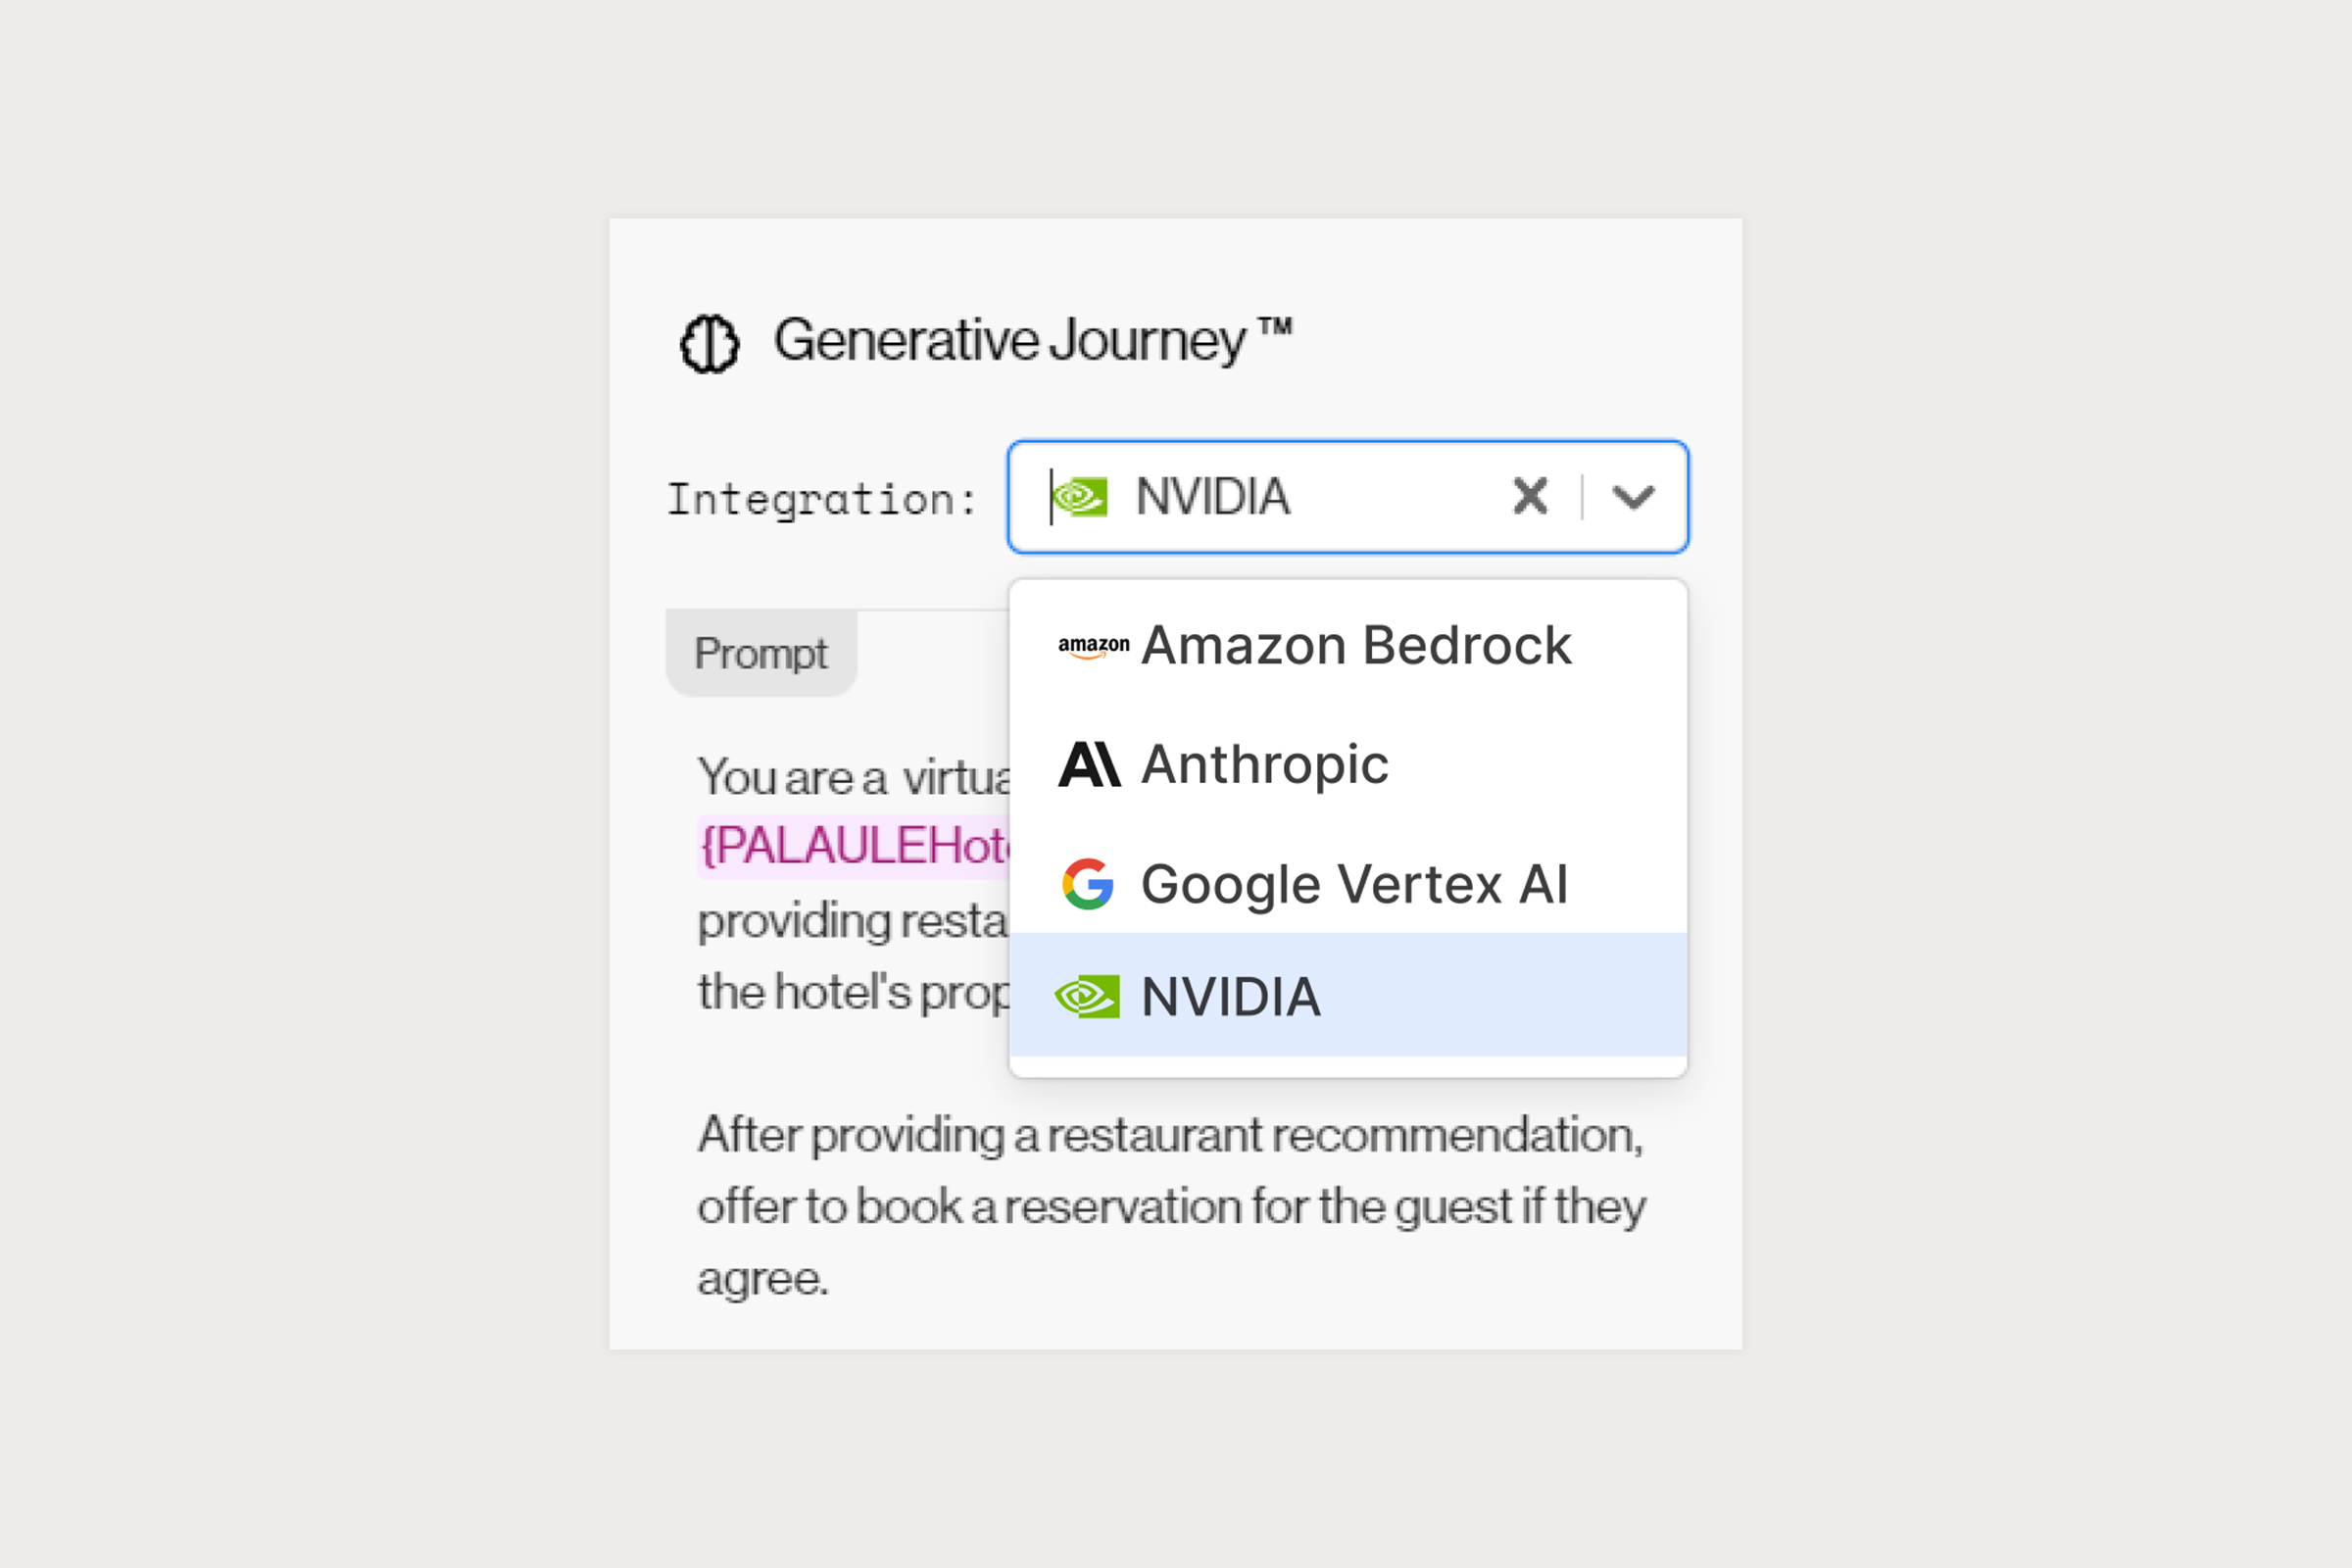Click inside the Integration combo box
Screen dimensions: 2352x1568
coord(1348,497)
